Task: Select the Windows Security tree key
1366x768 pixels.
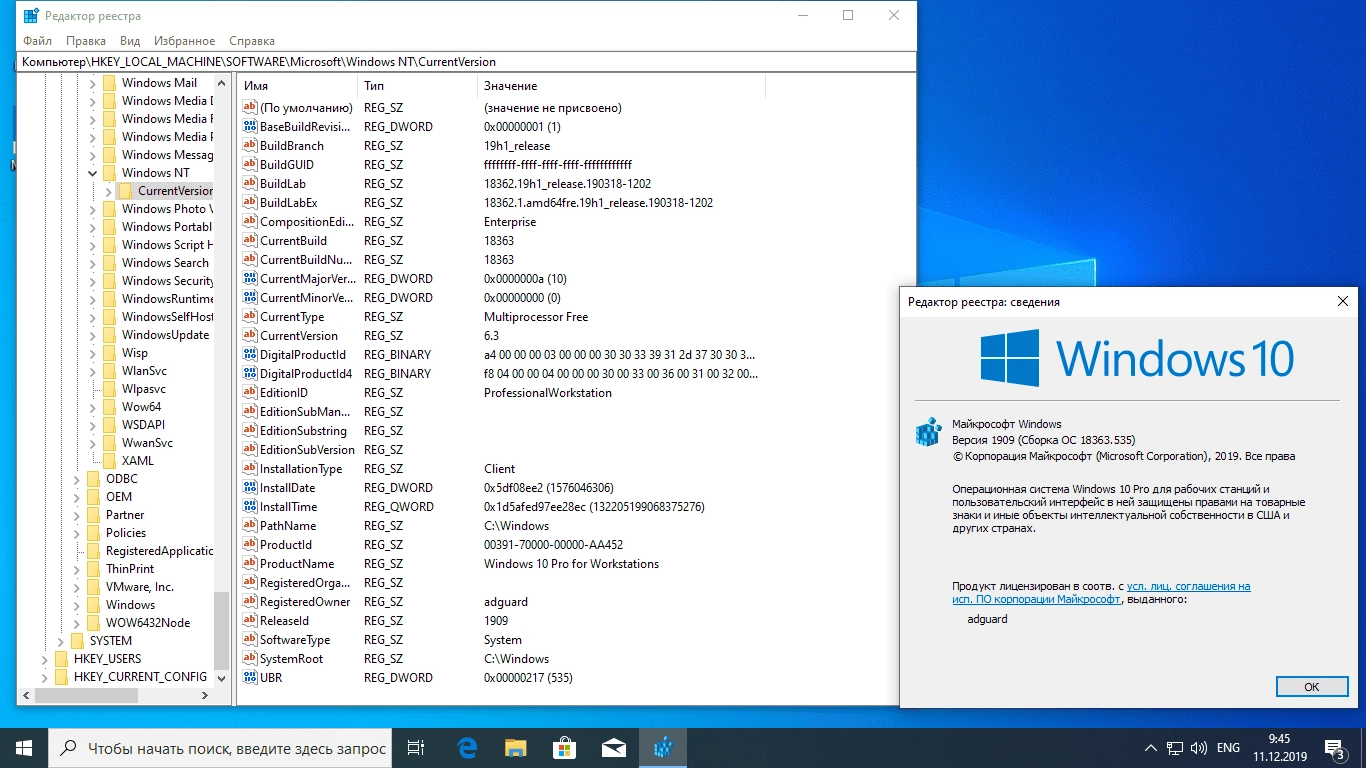Action: pyautogui.click(x=167, y=281)
